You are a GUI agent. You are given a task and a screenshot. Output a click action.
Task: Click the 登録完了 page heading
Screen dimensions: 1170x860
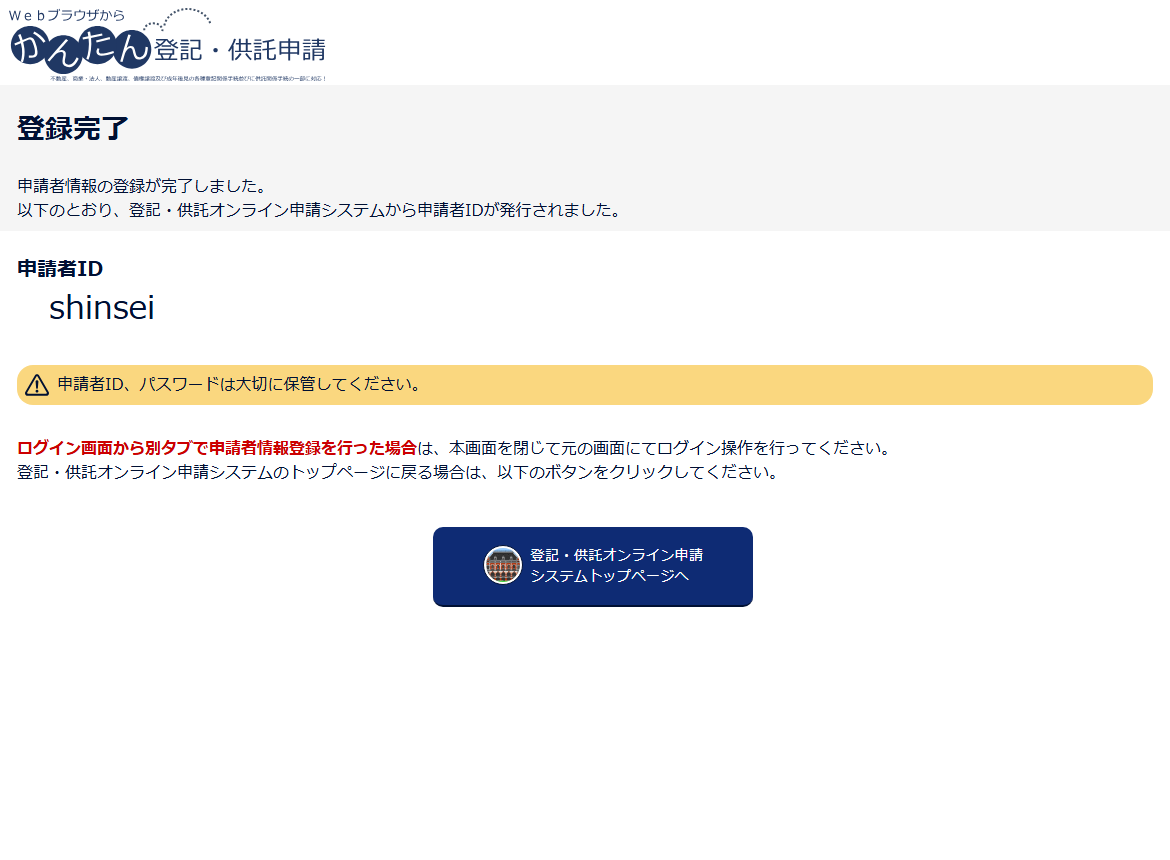point(73,129)
